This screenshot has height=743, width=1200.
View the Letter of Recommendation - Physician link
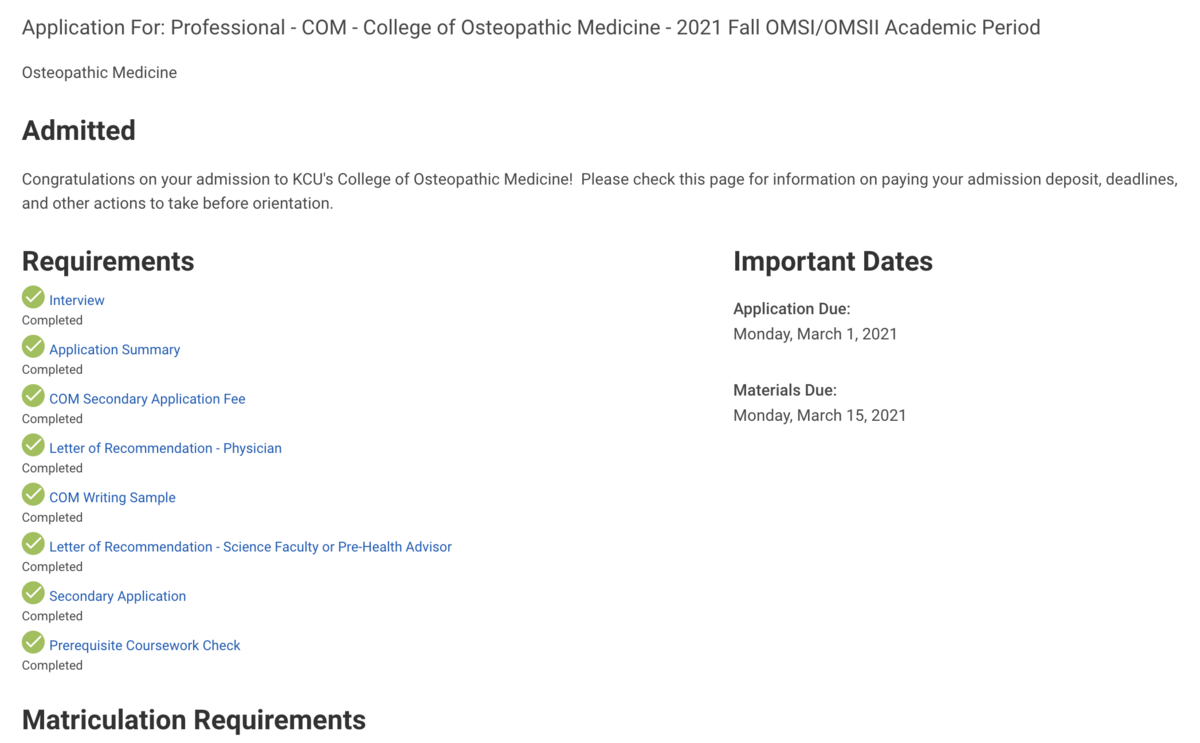(165, 448)
